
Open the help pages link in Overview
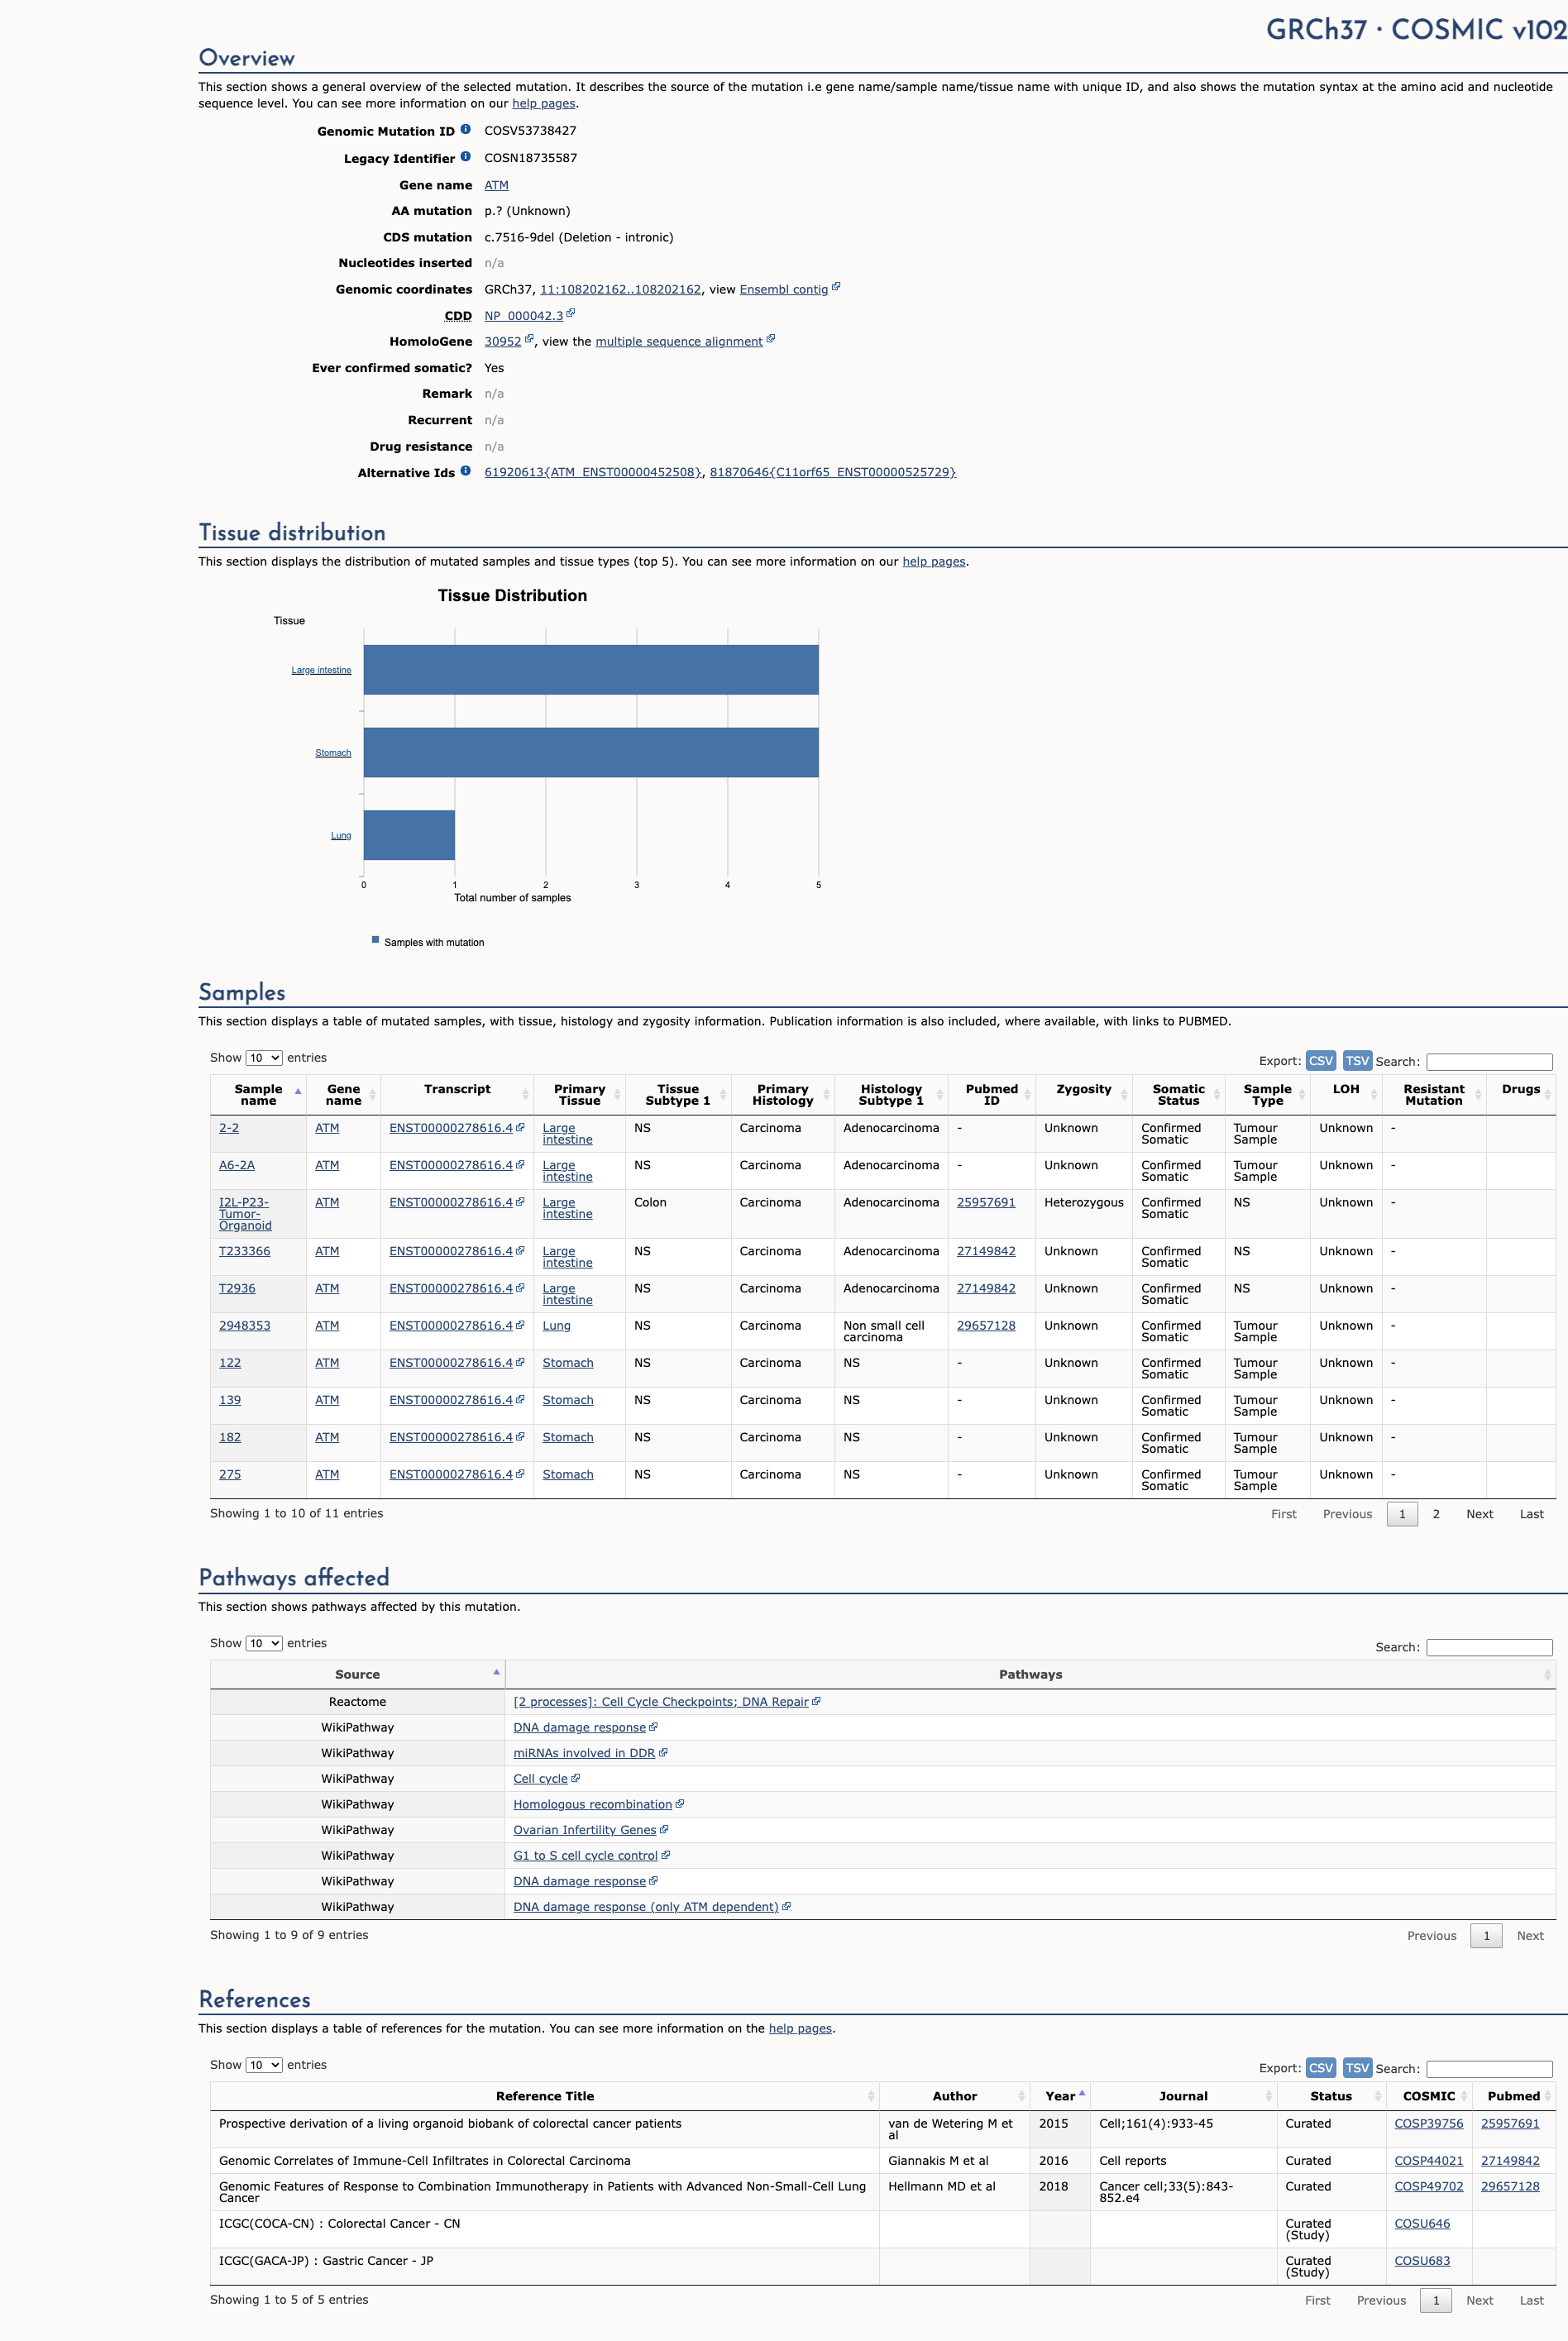point(544,103)
